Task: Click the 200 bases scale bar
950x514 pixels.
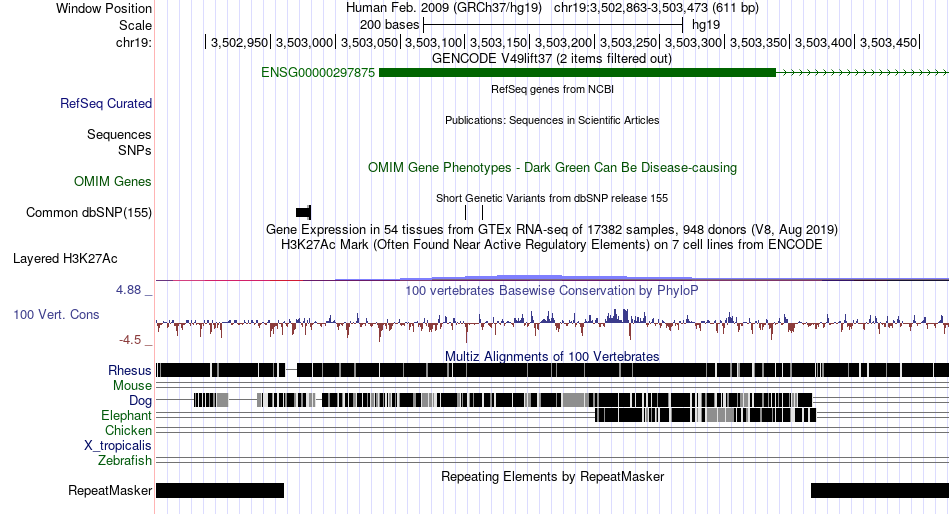Action: tap(553, 25)
